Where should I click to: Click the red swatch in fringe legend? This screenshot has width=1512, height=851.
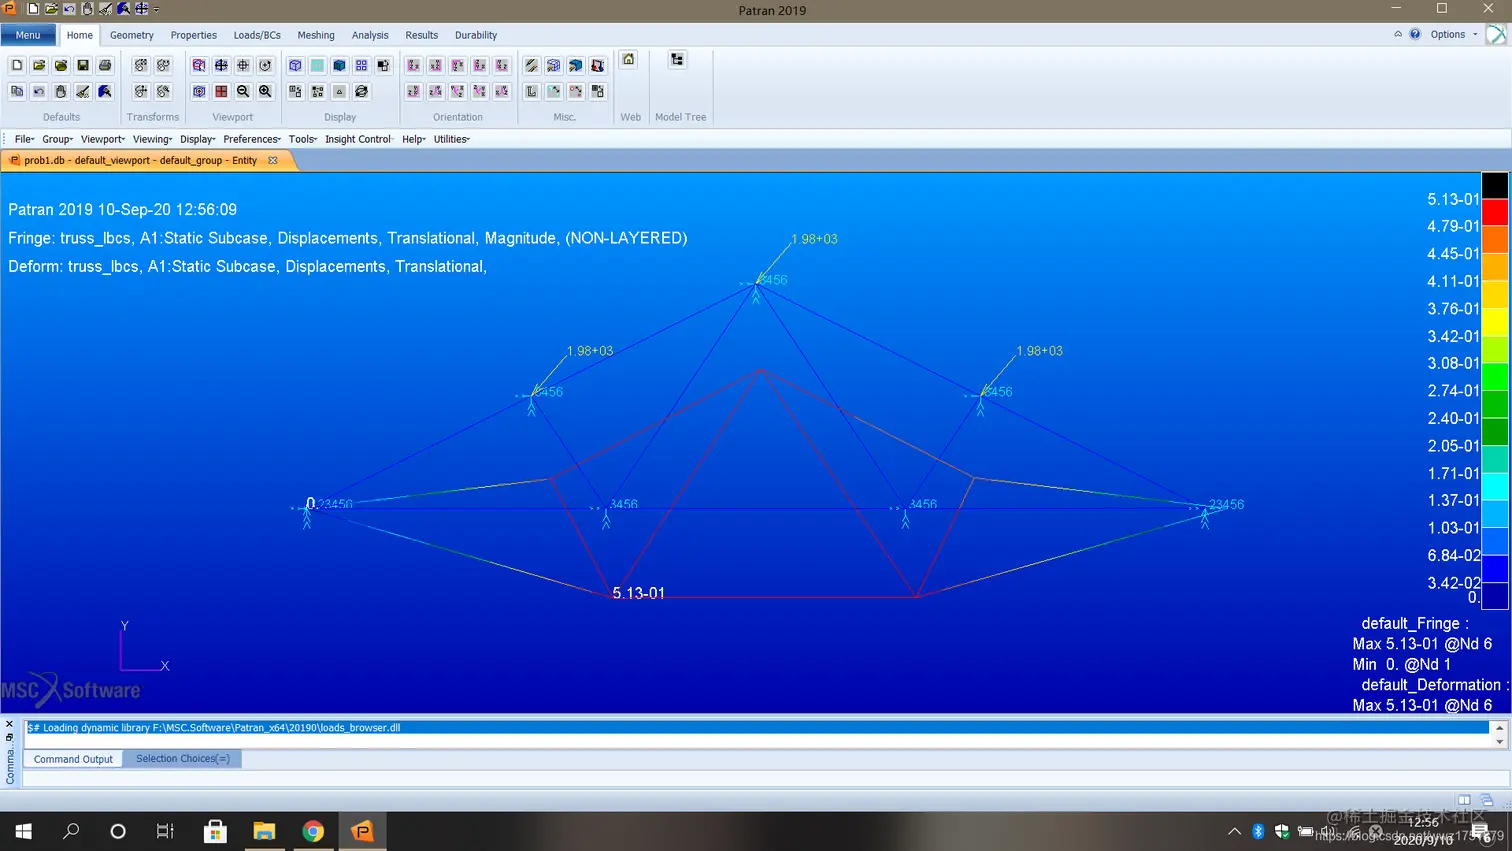(1494, 213)
